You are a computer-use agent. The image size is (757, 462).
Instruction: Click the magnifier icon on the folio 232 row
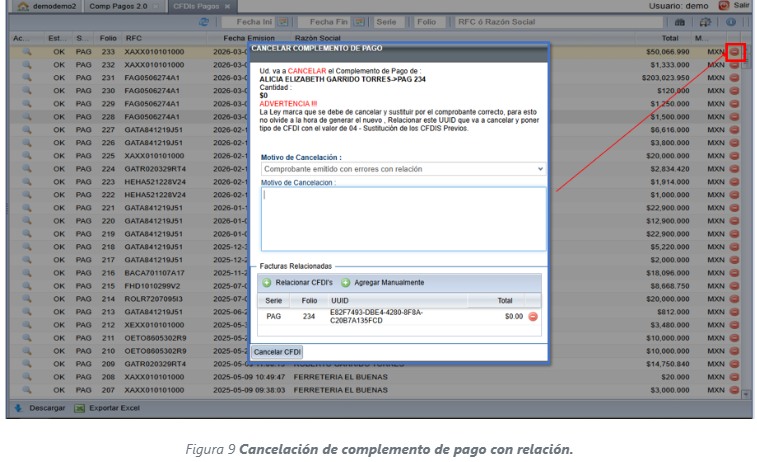pos(27,64)
